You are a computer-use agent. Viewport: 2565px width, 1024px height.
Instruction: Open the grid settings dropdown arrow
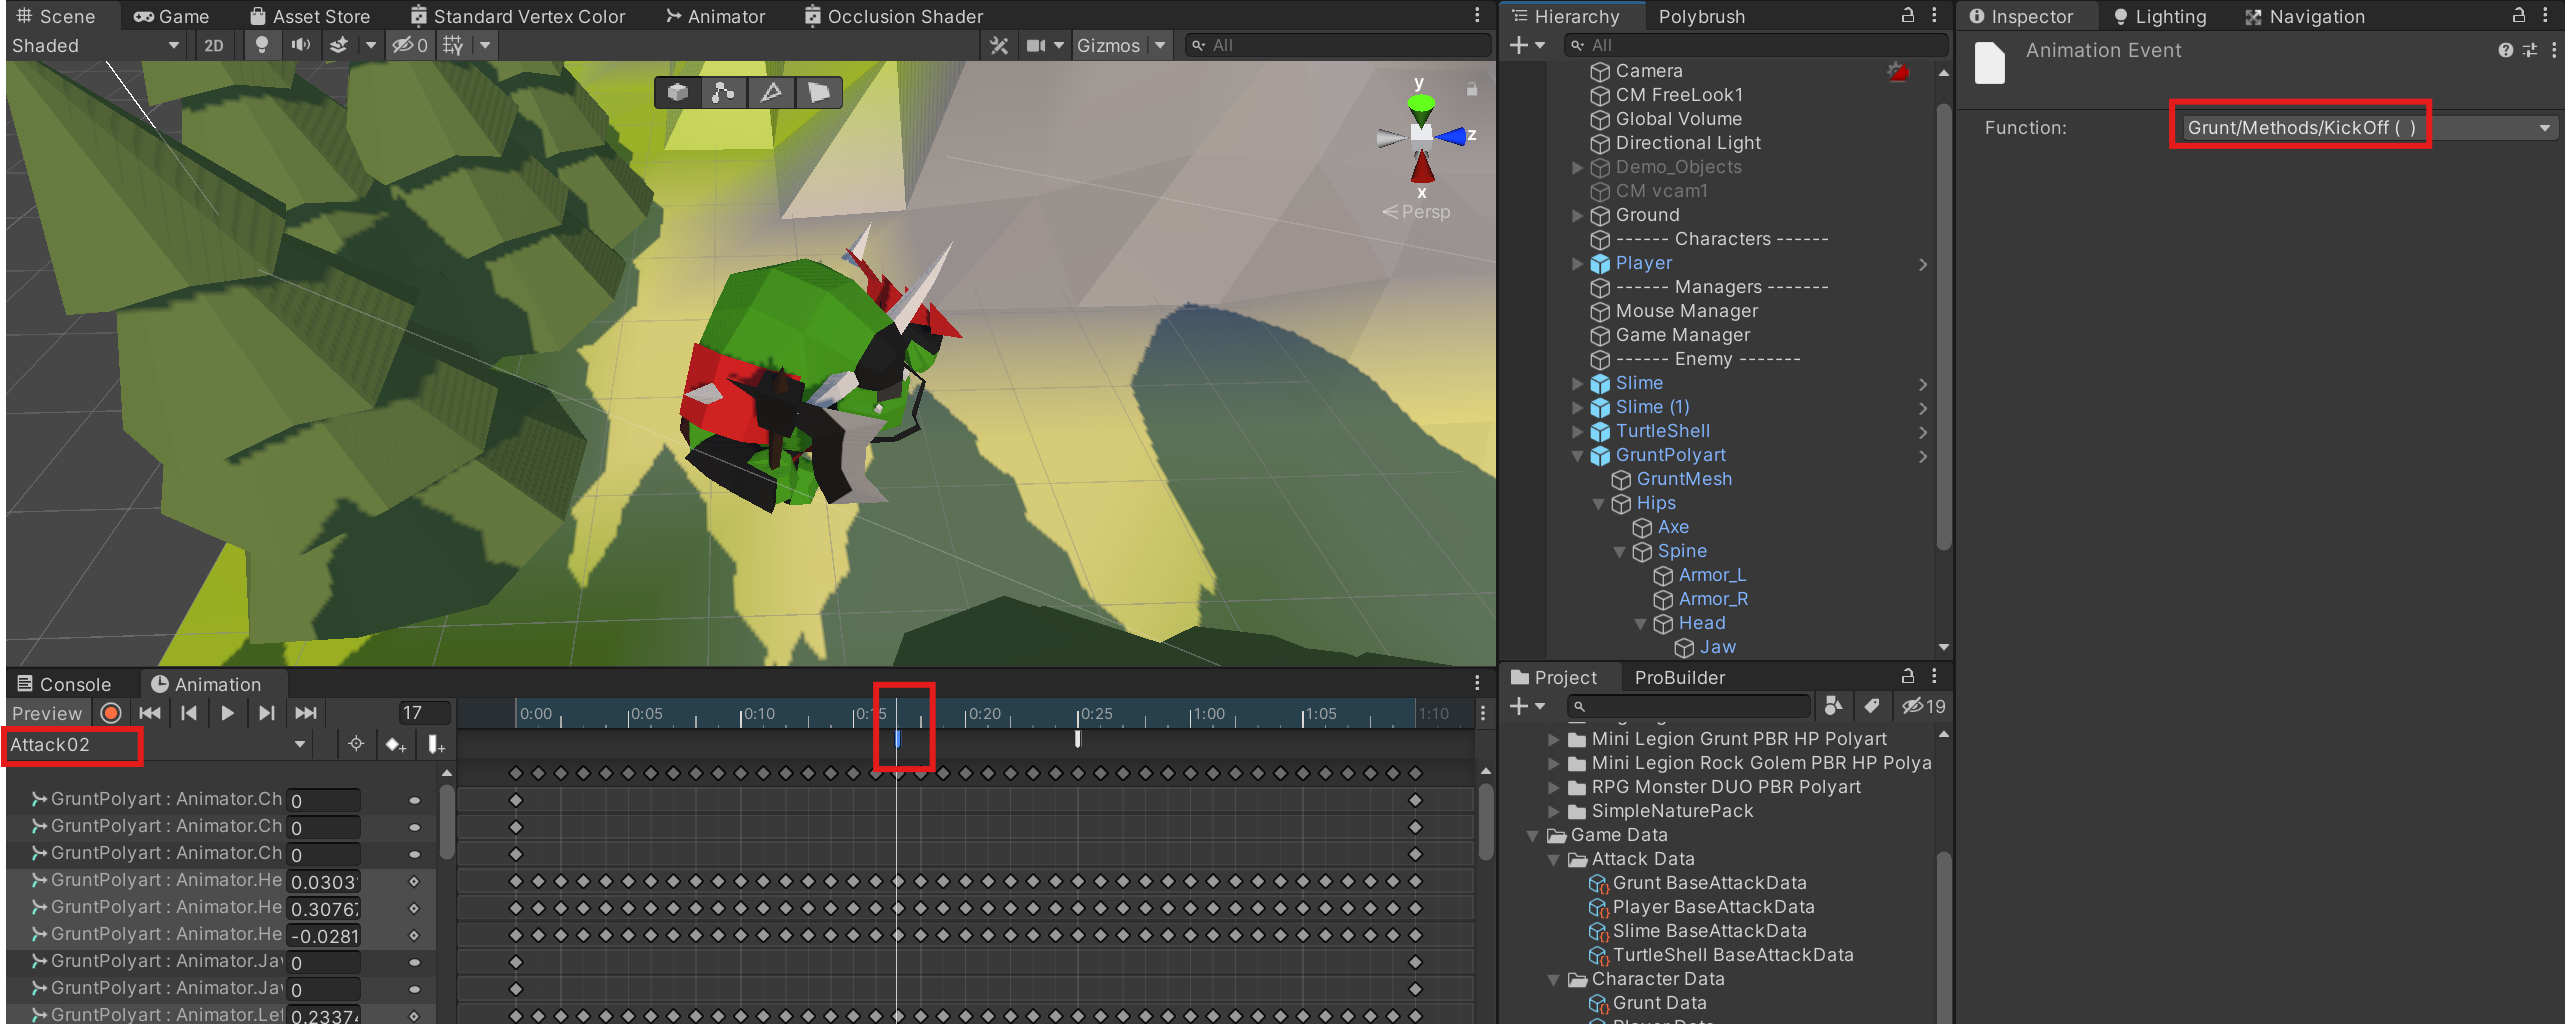pyautogui.click(x=486, y=45)
